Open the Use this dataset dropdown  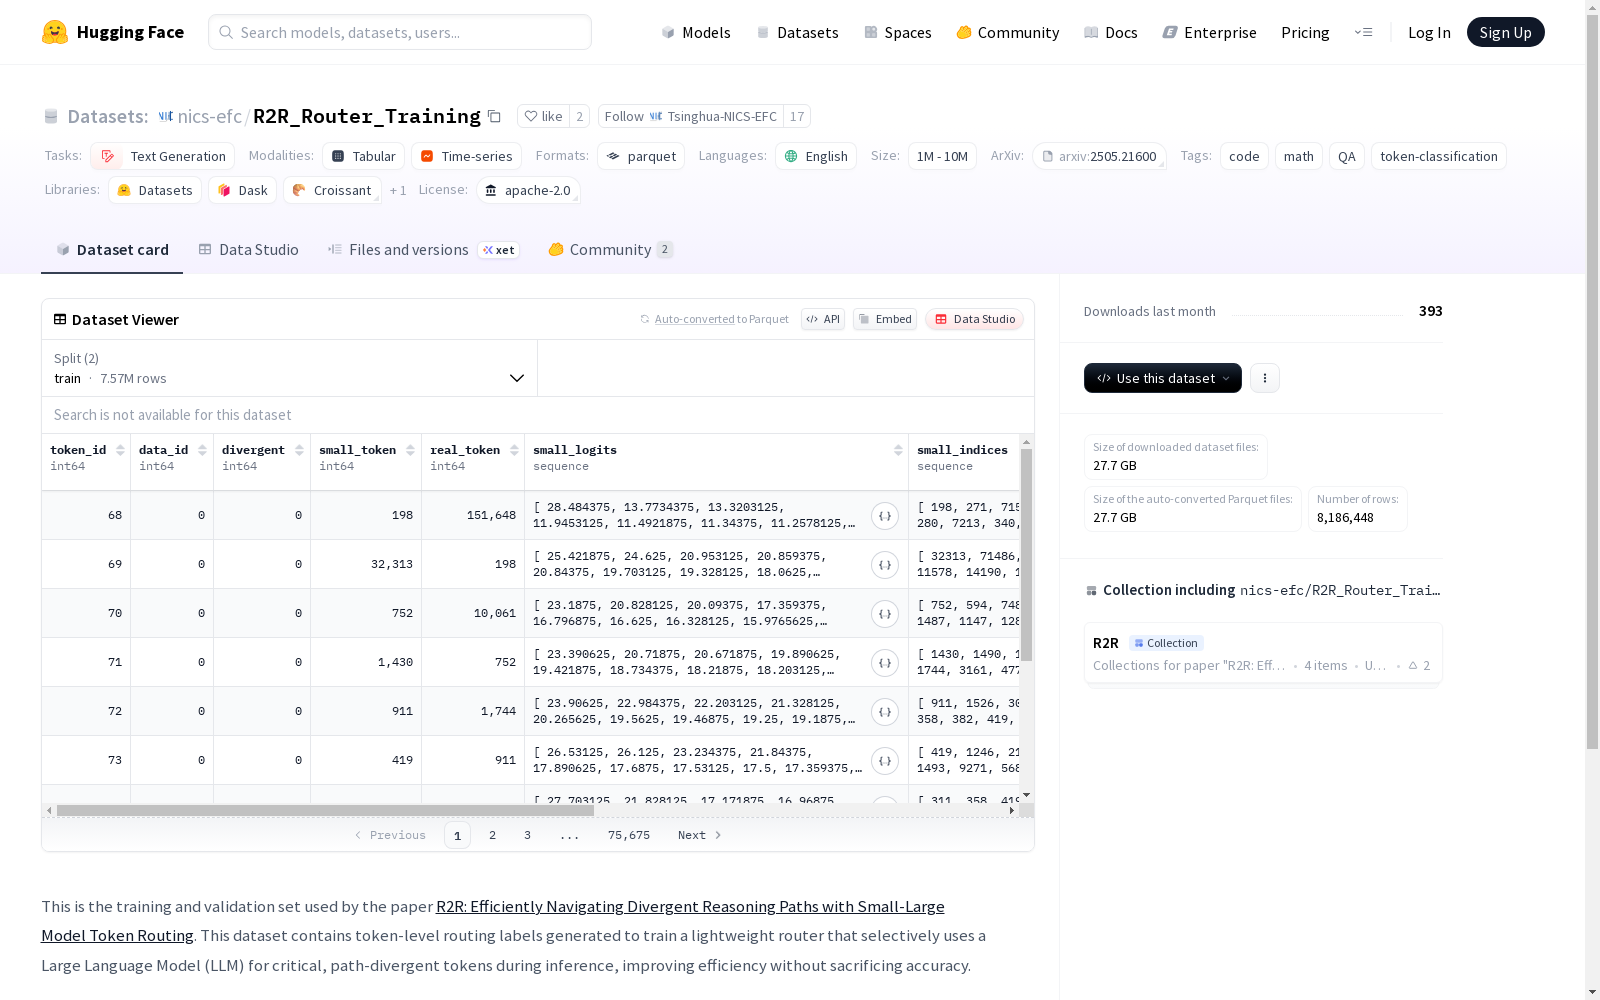coord(1163,378)
